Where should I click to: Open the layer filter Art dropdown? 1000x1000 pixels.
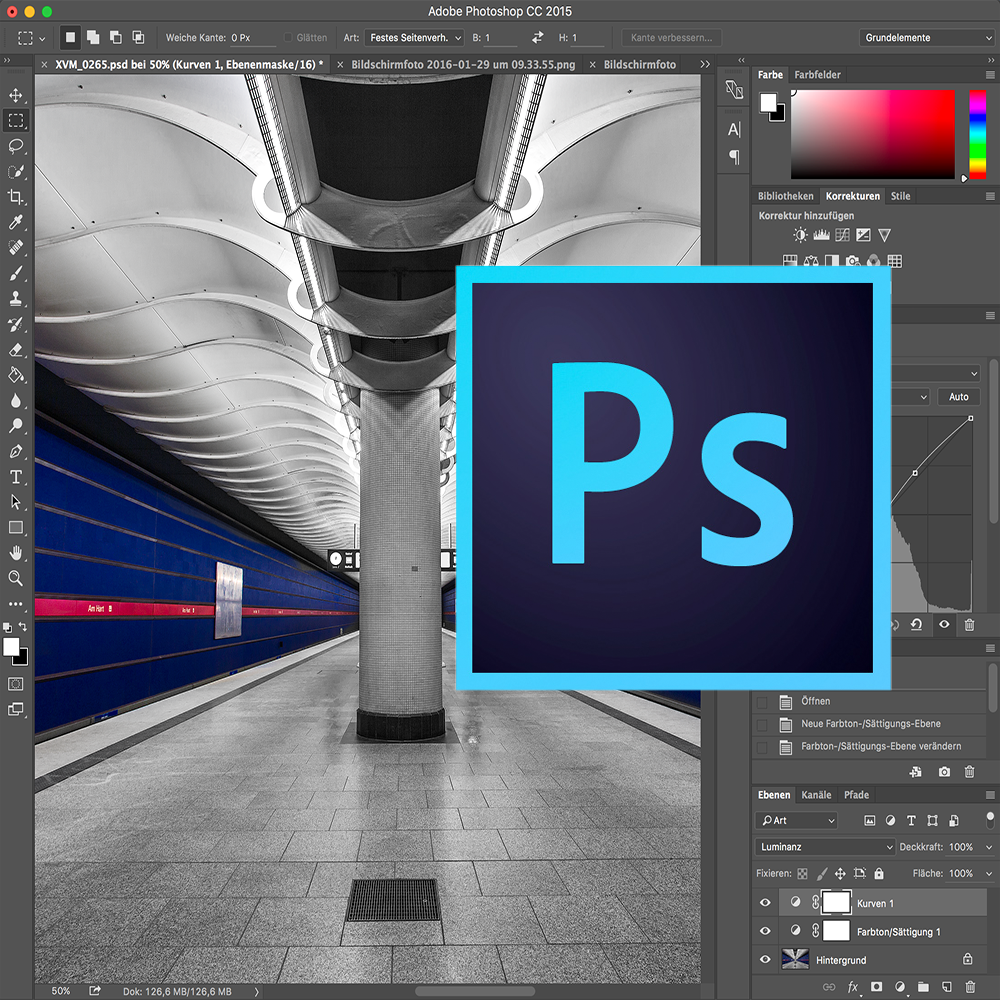[x=797, y=821]
